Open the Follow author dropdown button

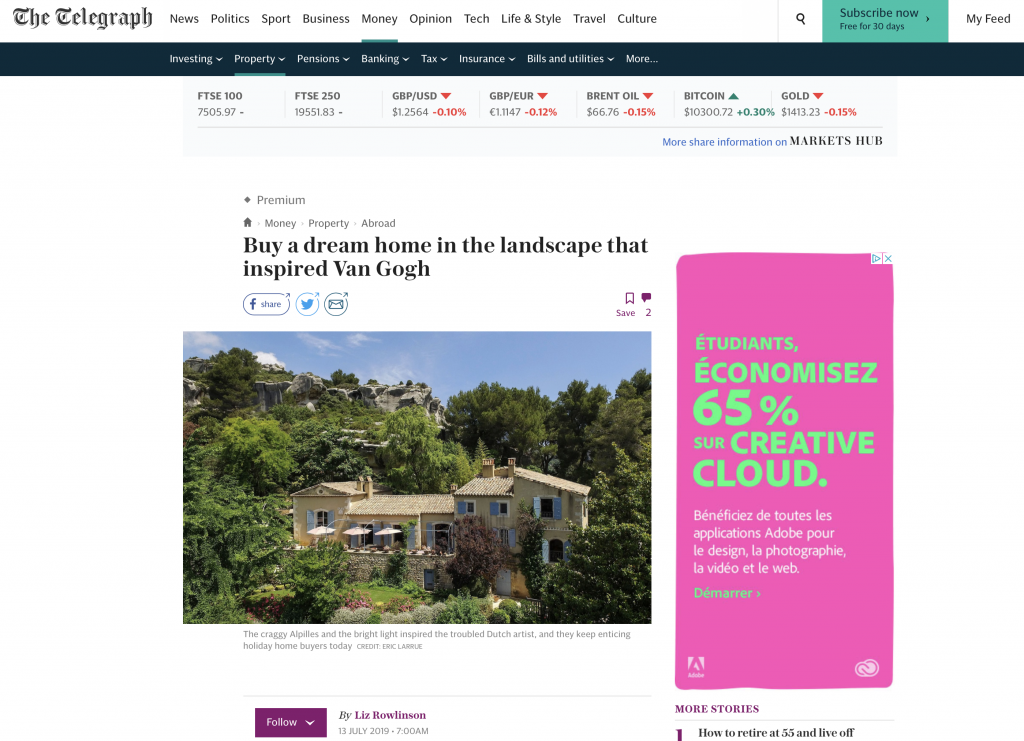click(x=291, y=722)
